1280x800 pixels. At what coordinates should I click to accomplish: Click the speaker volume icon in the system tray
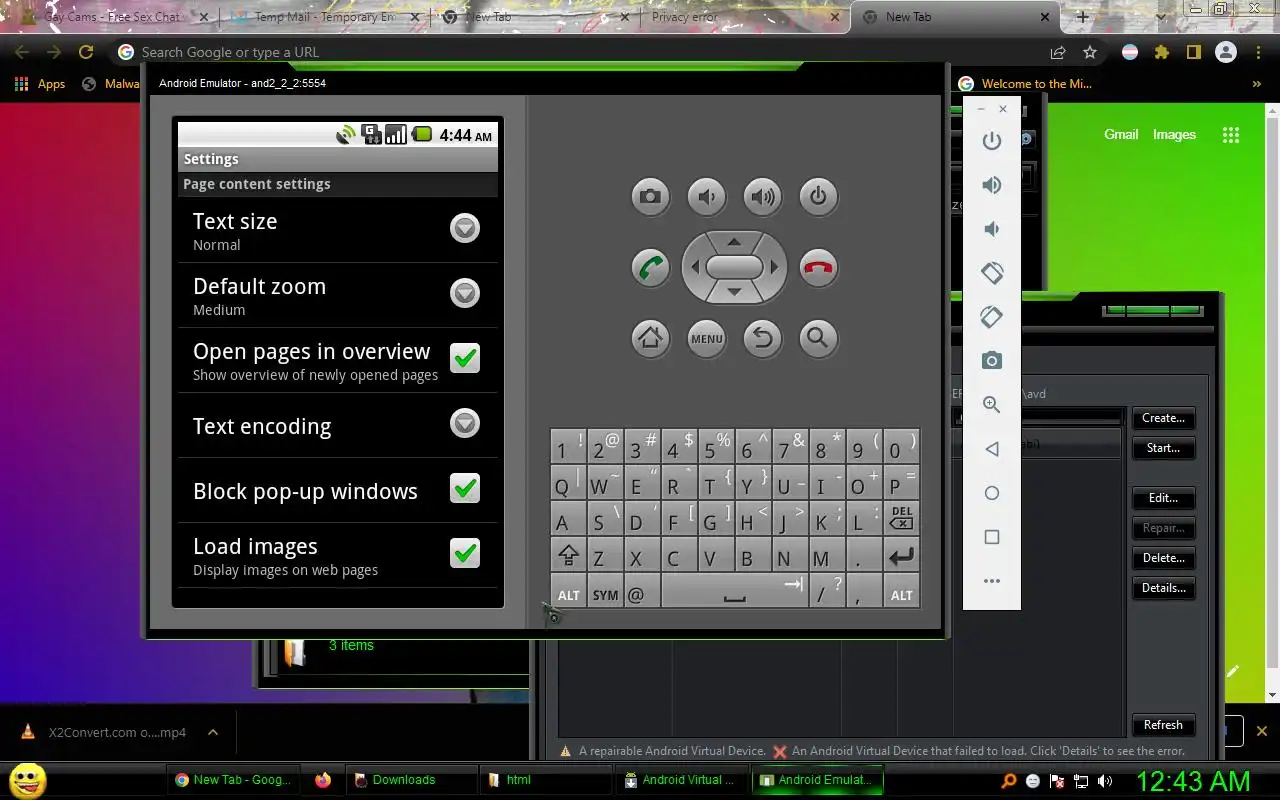coord(1105,781)
